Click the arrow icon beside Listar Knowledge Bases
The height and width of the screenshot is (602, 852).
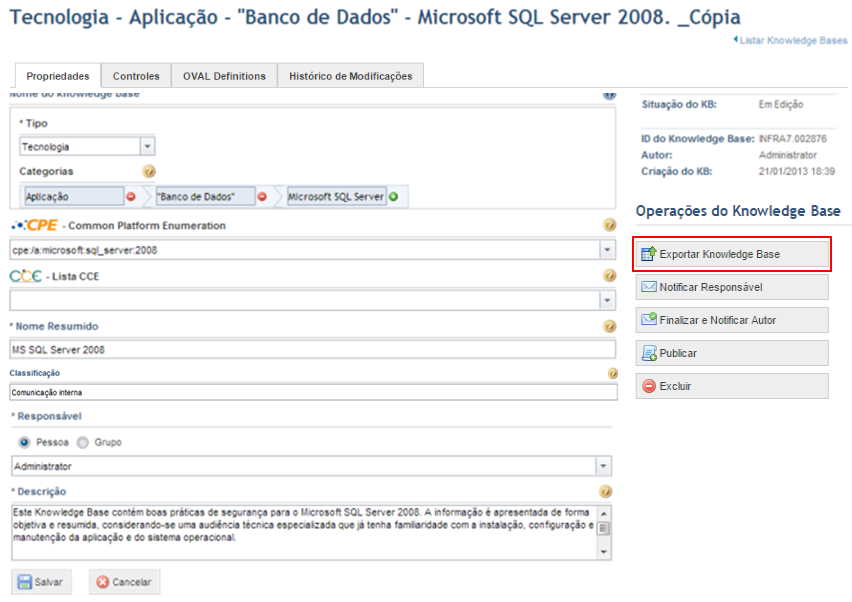coord(736,39)
